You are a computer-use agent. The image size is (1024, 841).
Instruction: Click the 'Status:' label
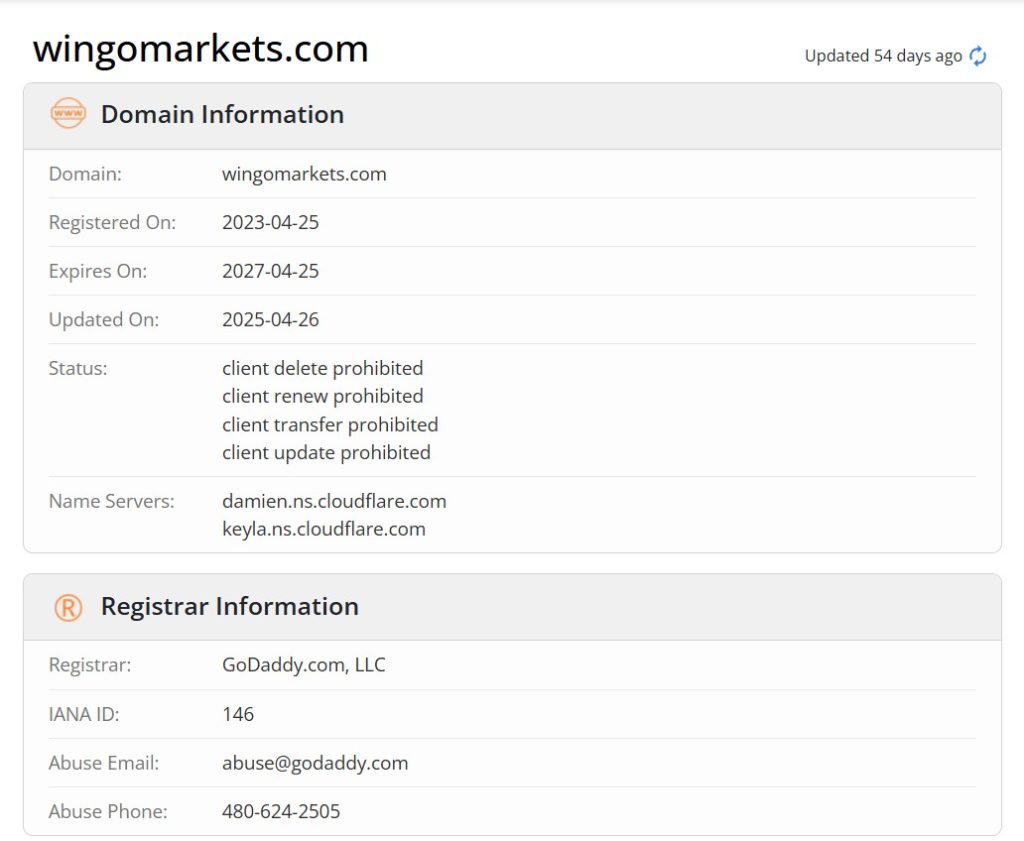coord(78,368)
